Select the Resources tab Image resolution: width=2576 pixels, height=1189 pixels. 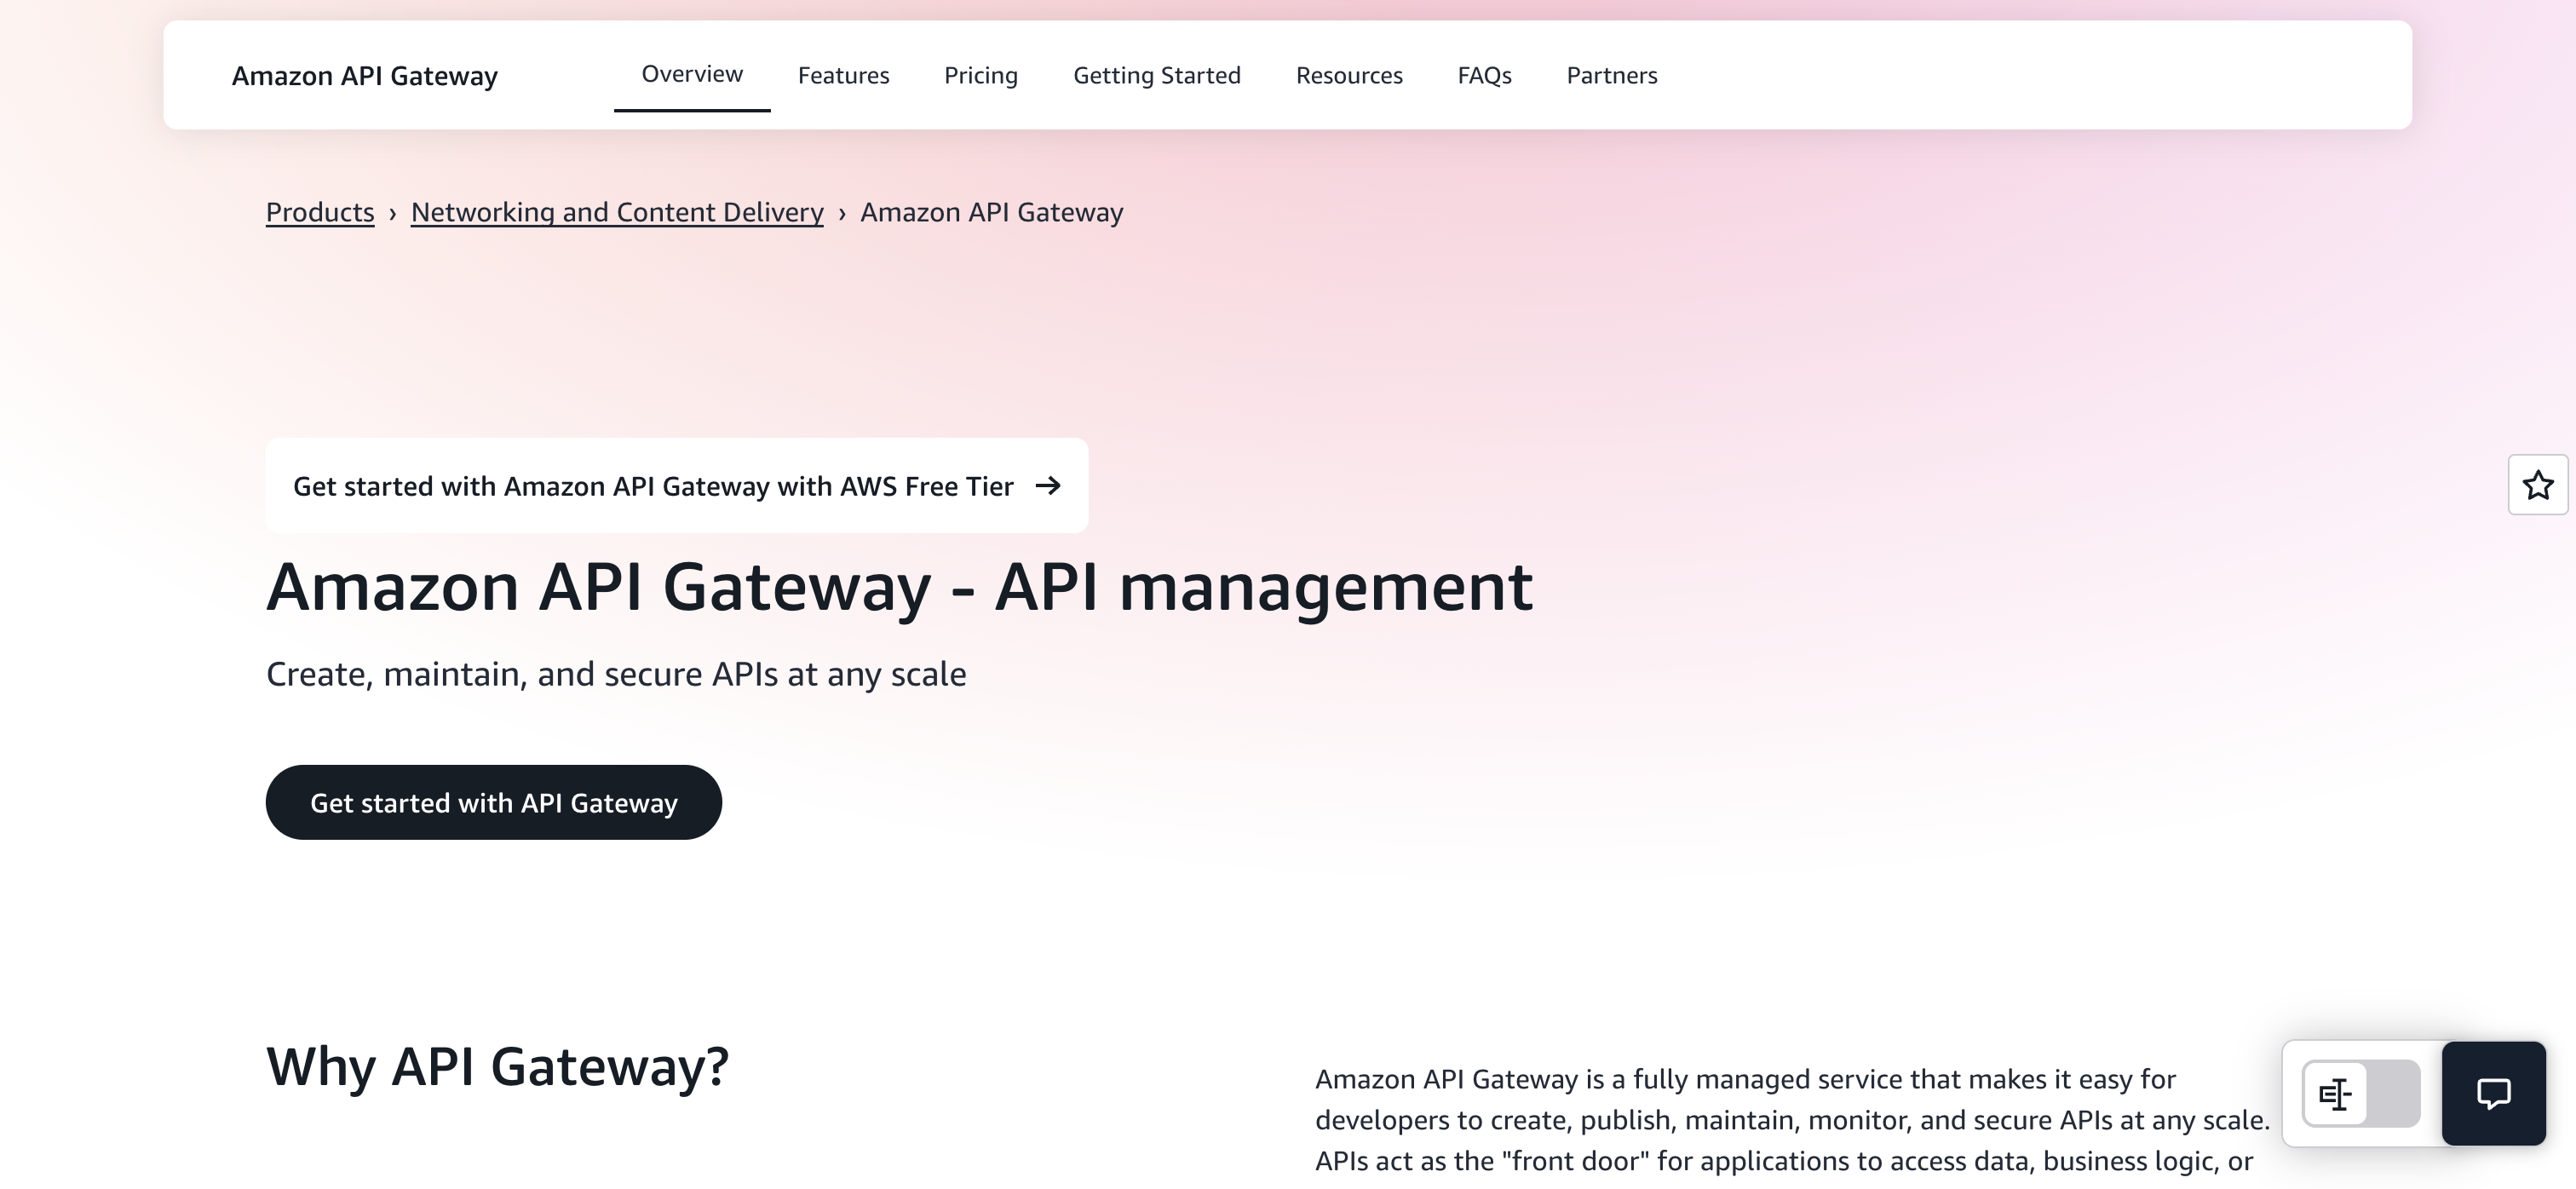(x=1348, y=75)
